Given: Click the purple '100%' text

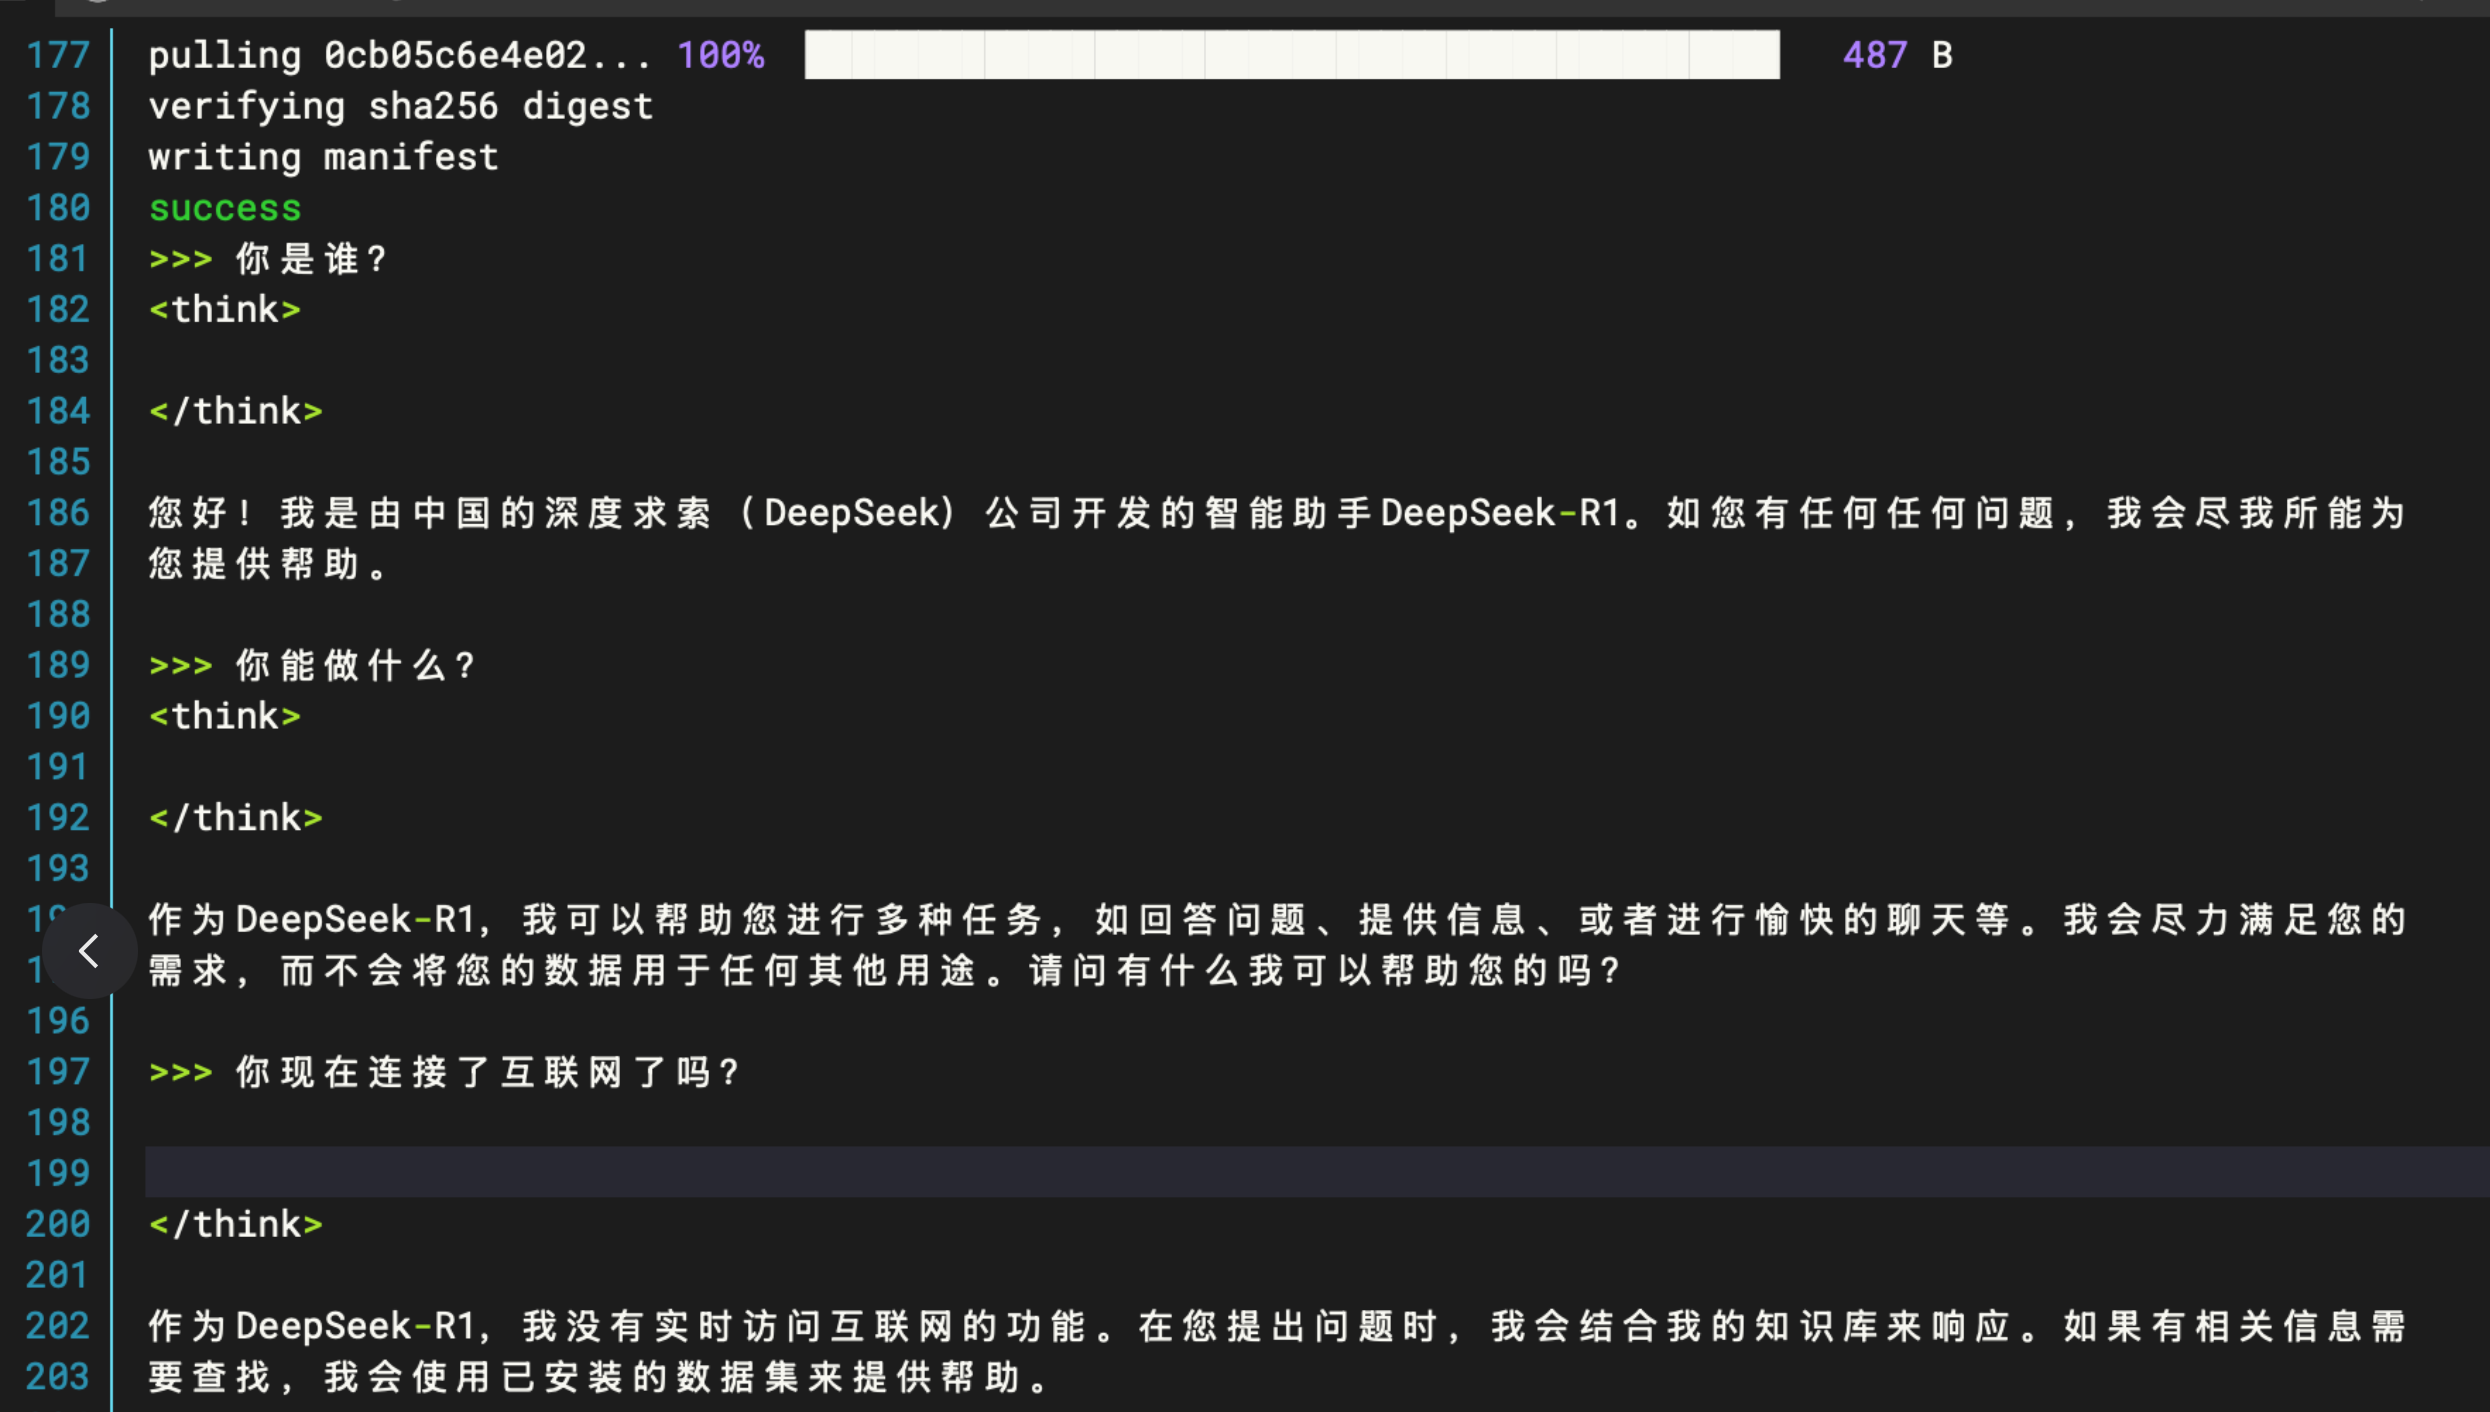Looking at the screenshot, I should coord(721,55).
